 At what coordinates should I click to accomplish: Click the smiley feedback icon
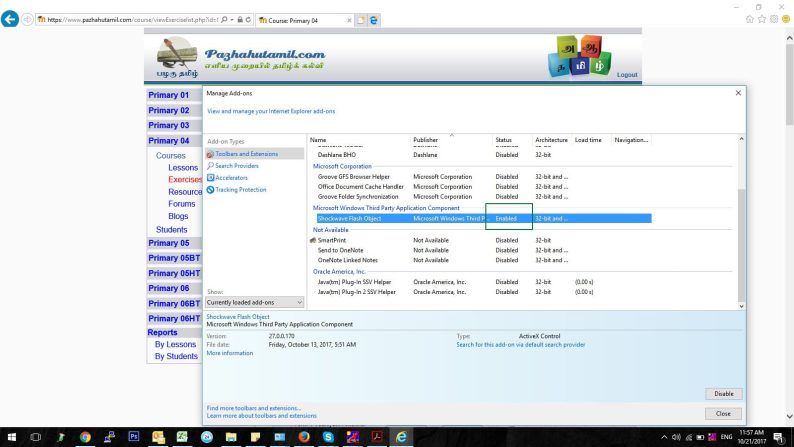(x=786, y=19)
